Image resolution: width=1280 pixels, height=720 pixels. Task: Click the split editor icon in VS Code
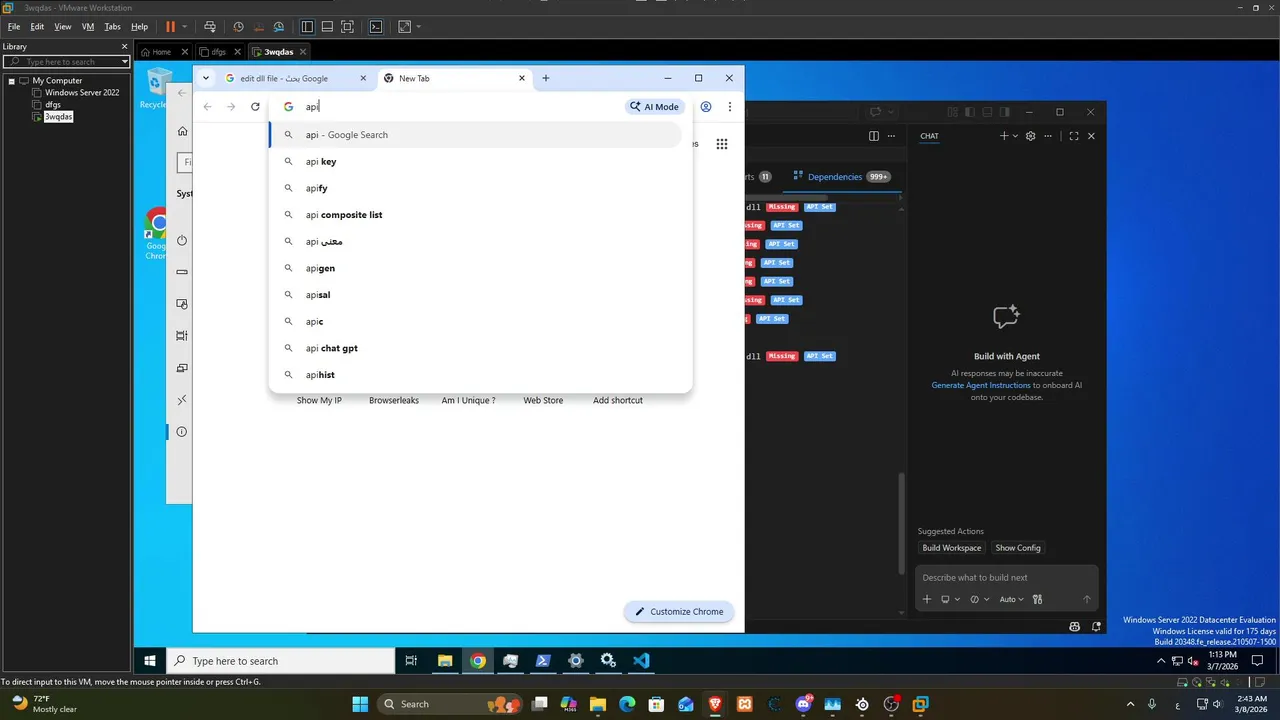click(x=874, y=136)
